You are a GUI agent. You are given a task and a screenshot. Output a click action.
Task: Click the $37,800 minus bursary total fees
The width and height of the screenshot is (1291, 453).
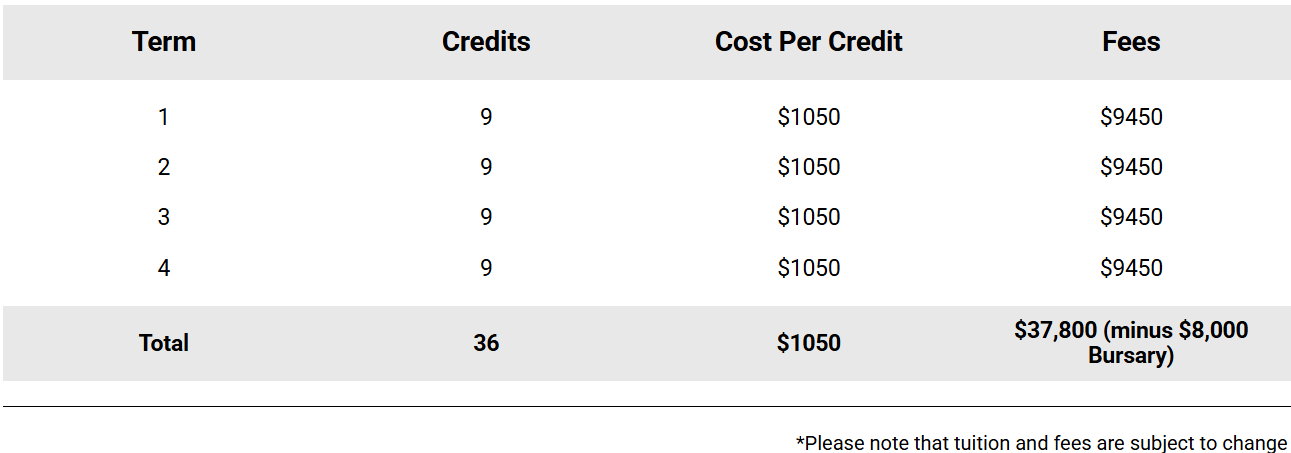click(1131, 342)
